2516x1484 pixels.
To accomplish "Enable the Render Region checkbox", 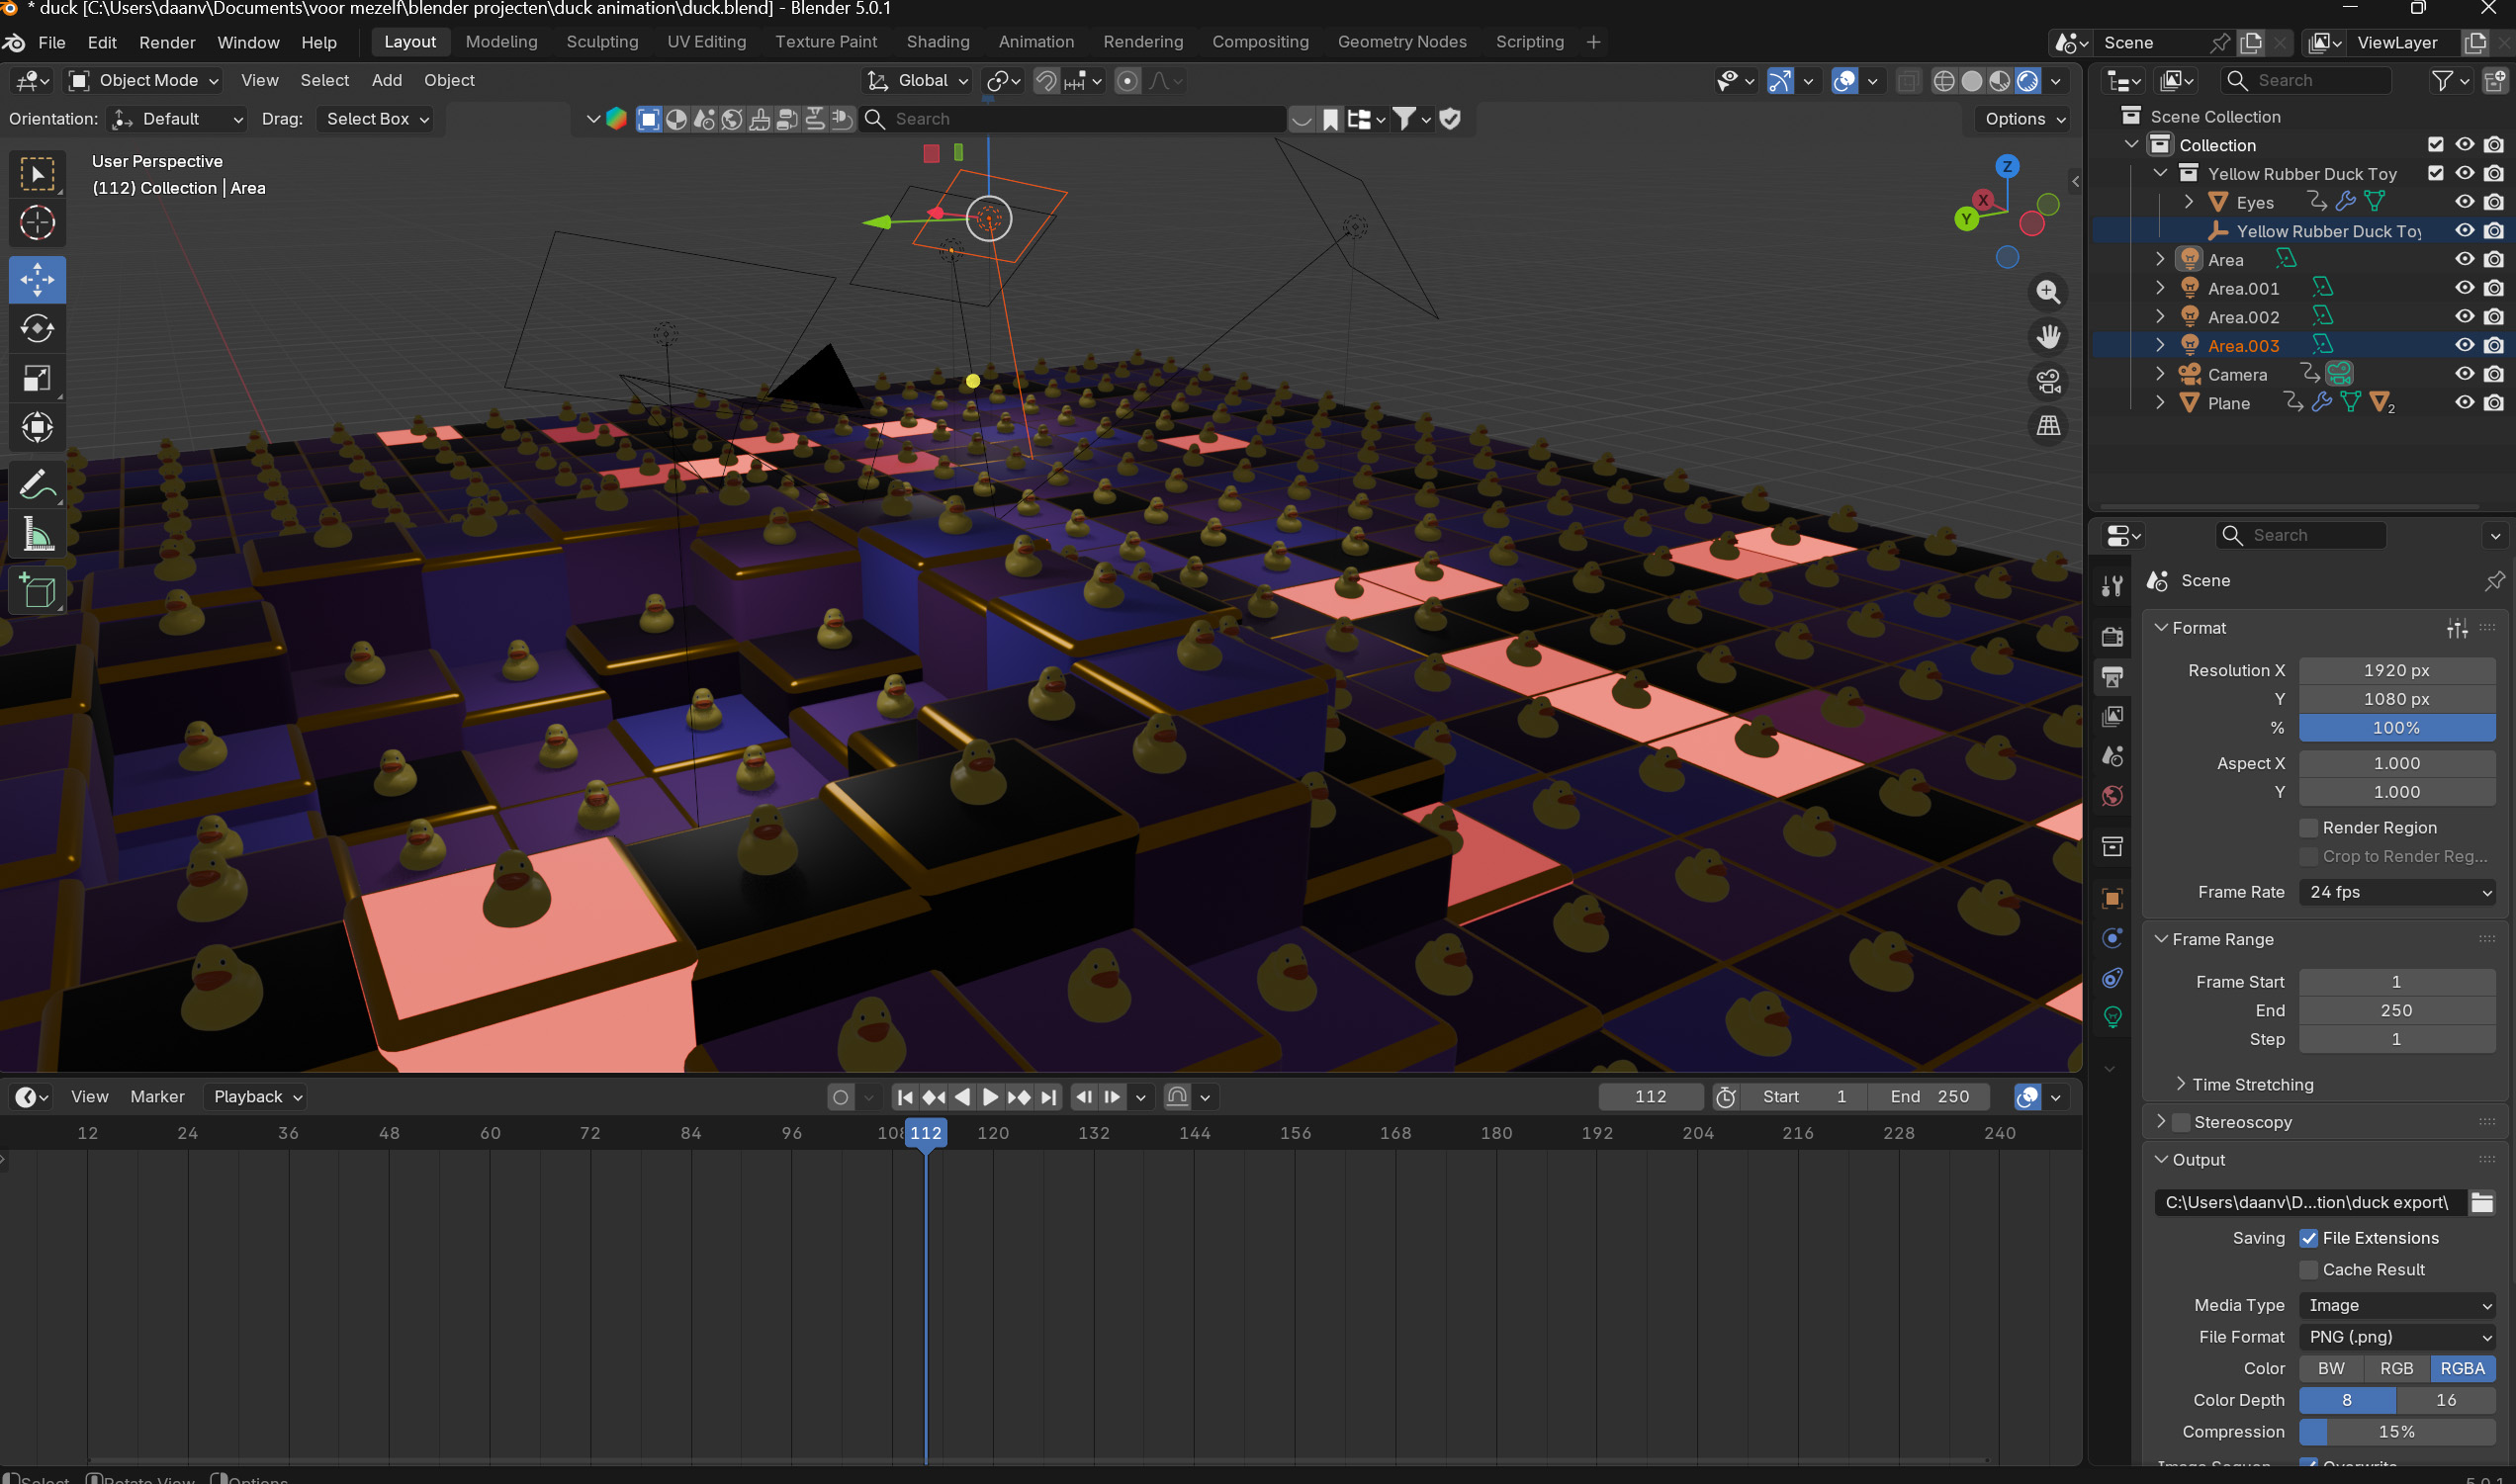I will [2308, 828].
